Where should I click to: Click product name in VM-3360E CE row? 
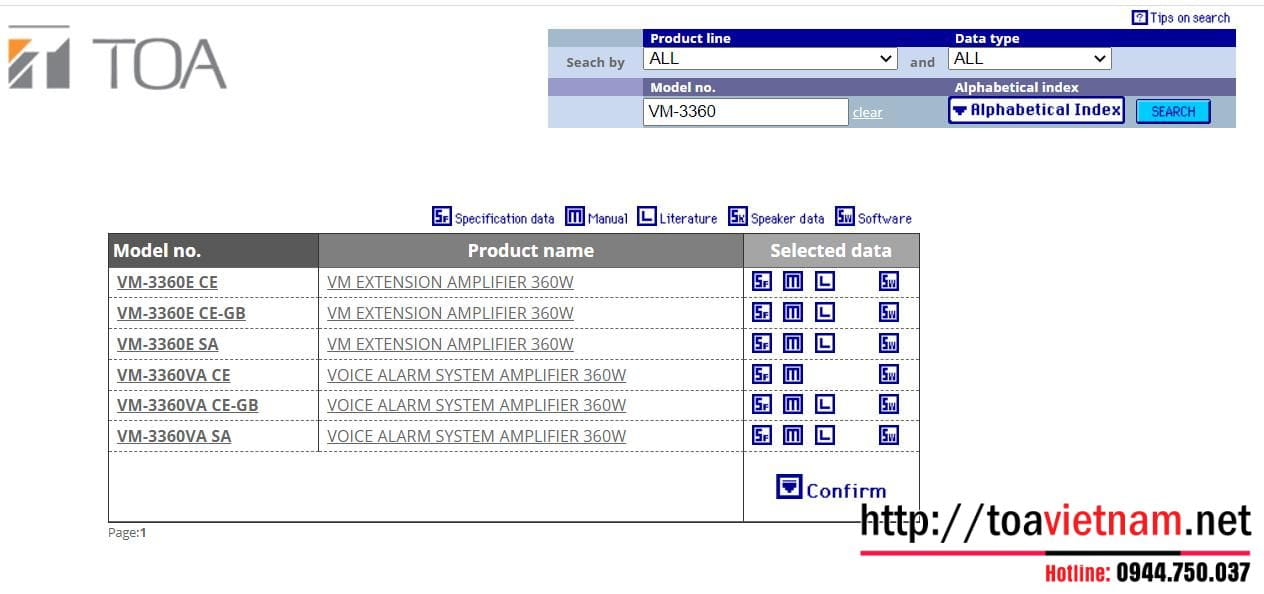[x=450, y=282]
